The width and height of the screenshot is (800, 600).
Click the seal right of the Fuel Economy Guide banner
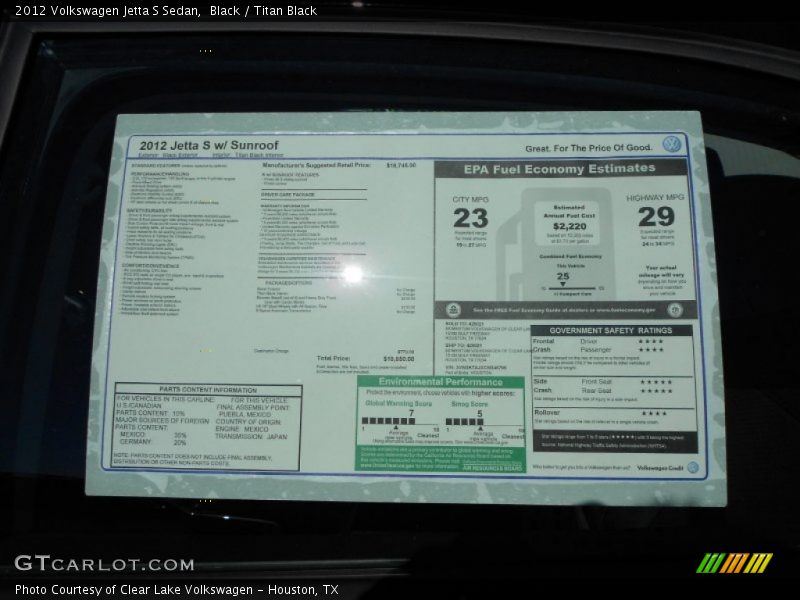tap(675, 309)
